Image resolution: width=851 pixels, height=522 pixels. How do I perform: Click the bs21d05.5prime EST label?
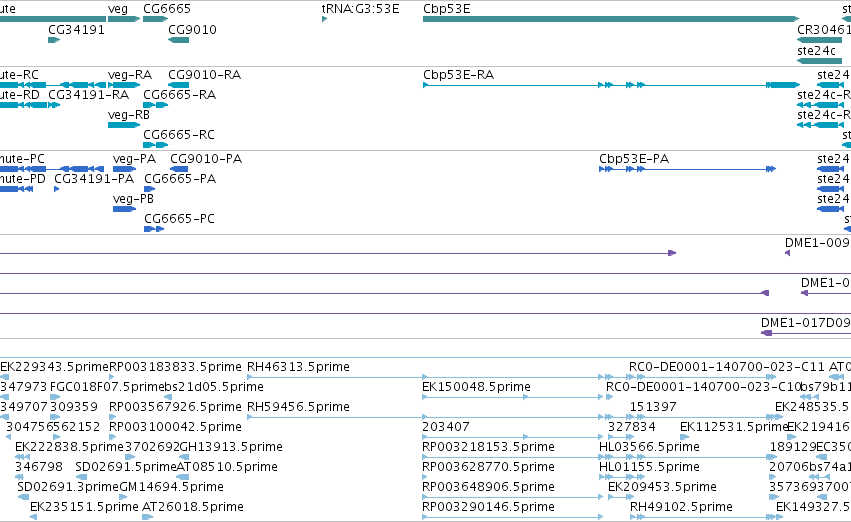point(214,387)
